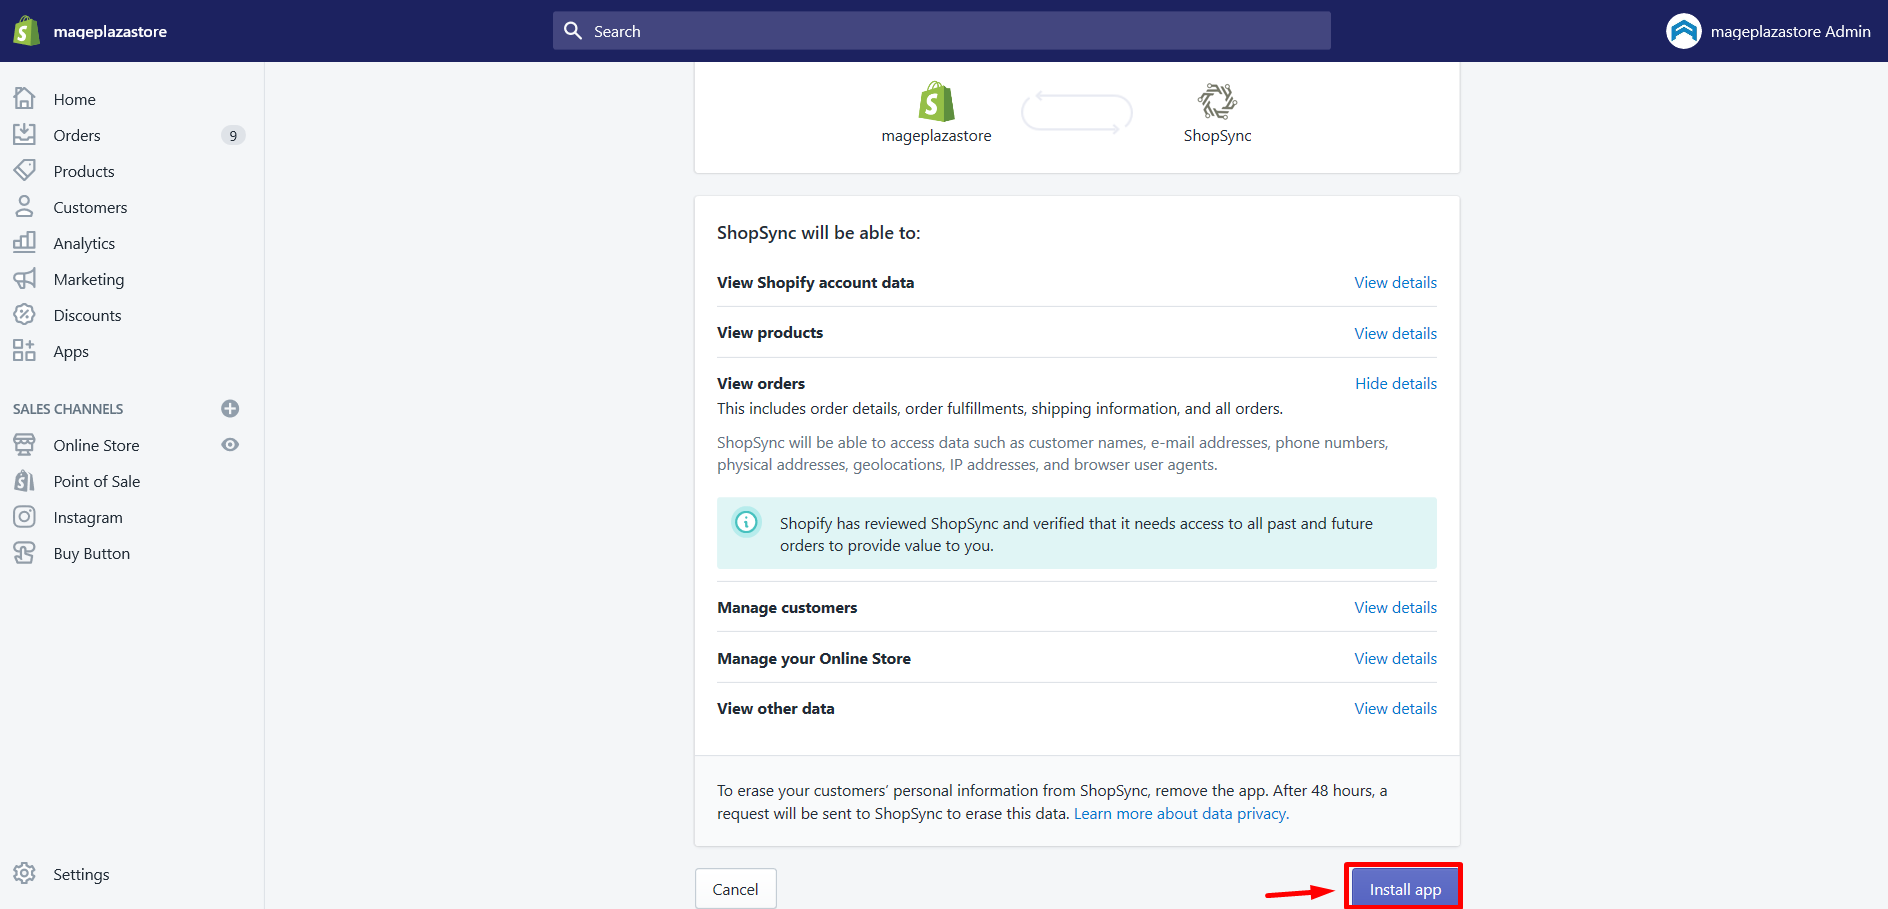Click the Discounts percent badge icon
1888x909 pixels.
[25, 314]
